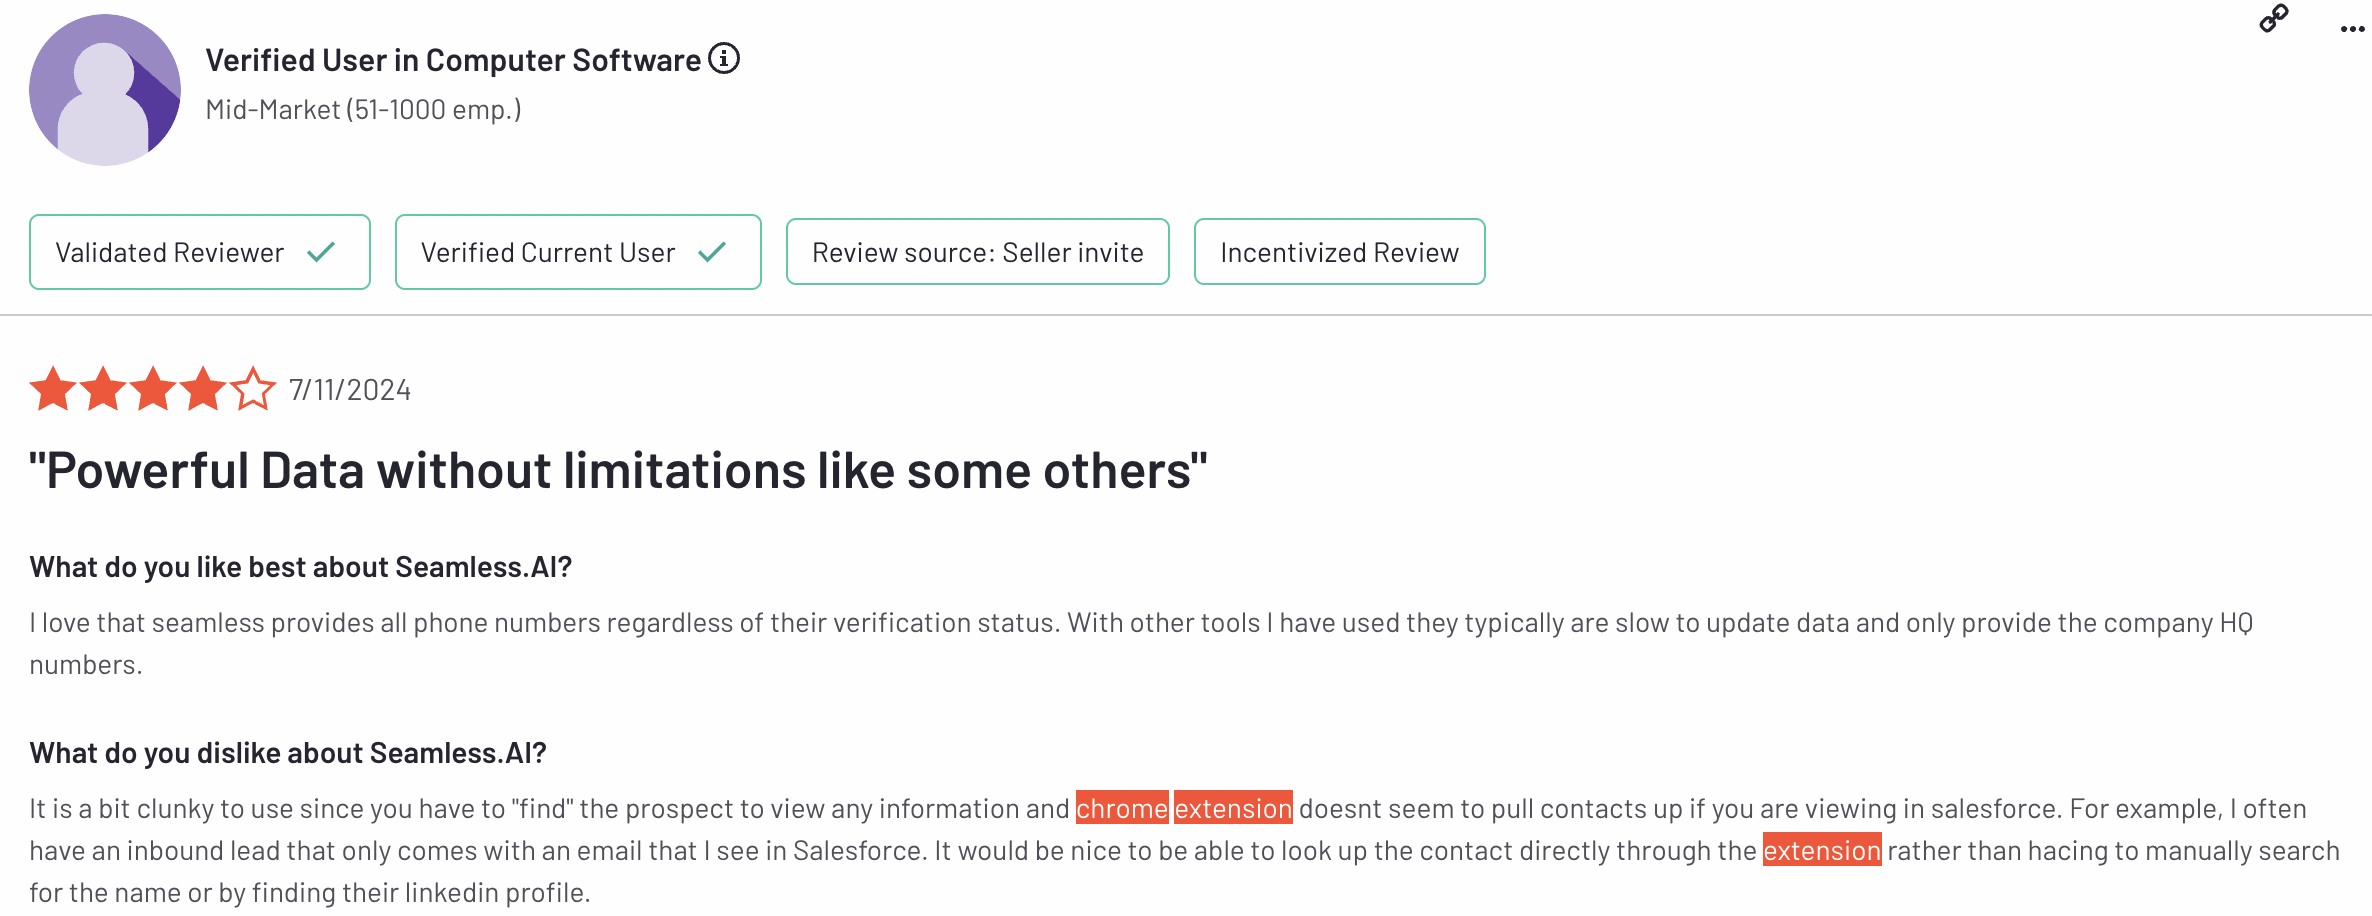
Task: Click the Review source: Seller invite badge
Action: [977, 252]
